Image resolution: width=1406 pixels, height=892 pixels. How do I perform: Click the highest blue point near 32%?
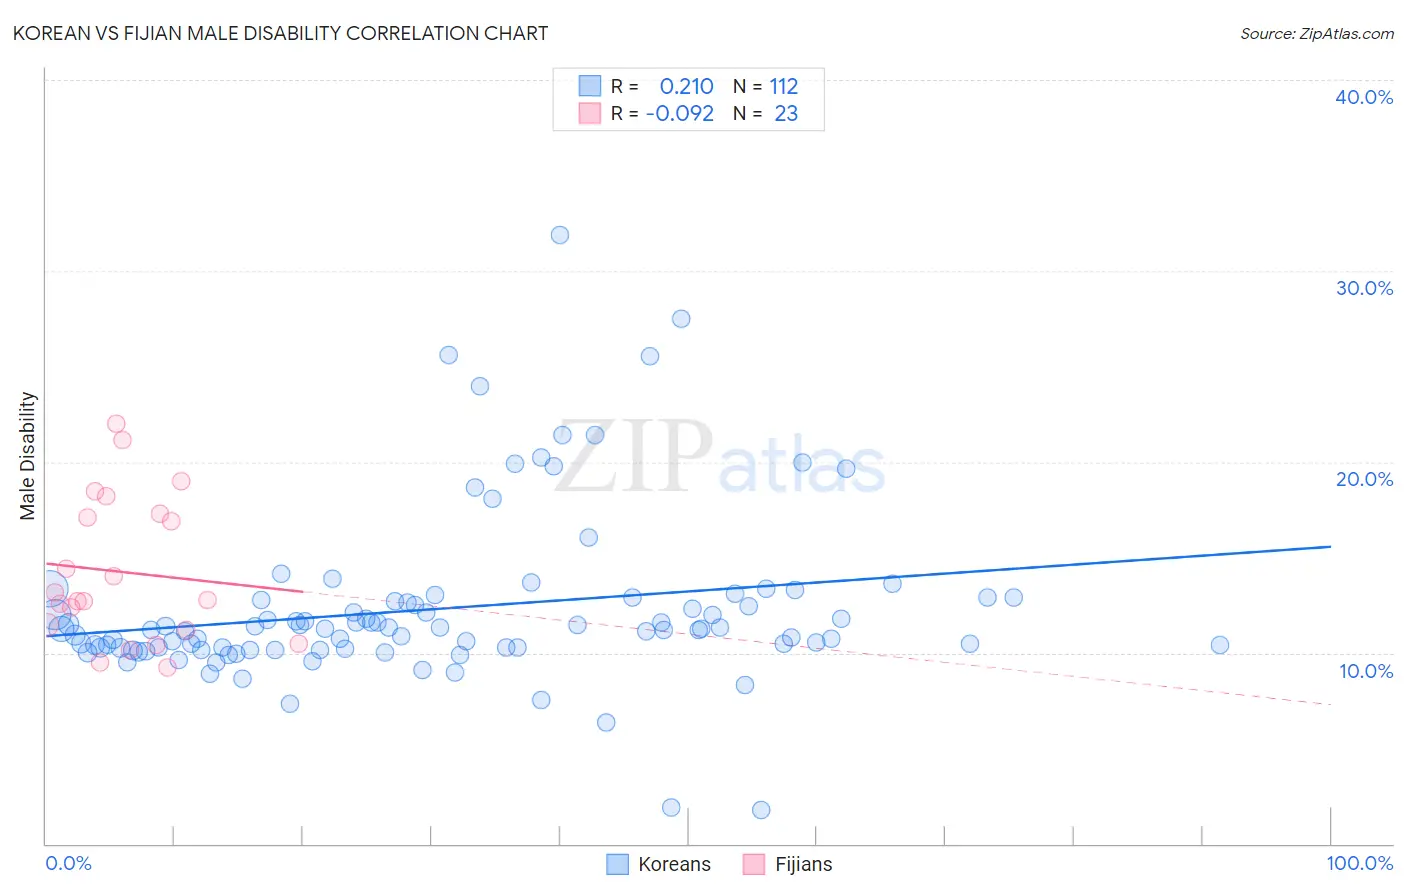coord(560,235)
